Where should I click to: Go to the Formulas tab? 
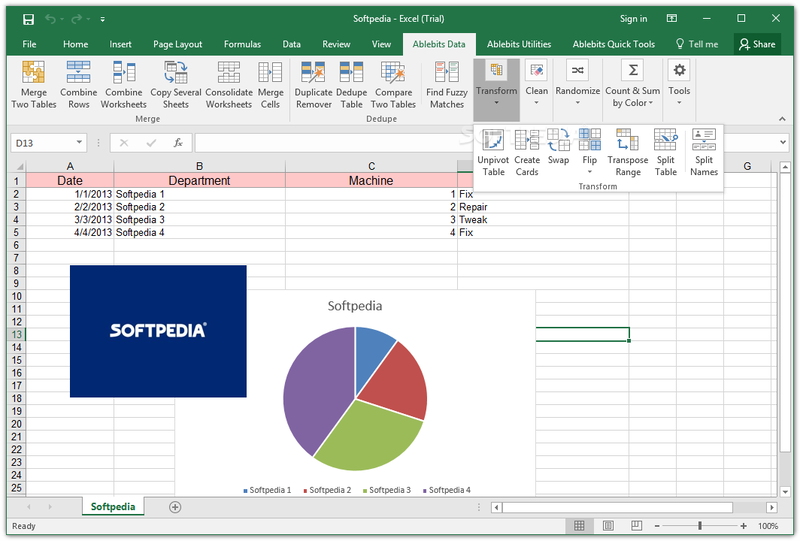[x=242, y=44]
